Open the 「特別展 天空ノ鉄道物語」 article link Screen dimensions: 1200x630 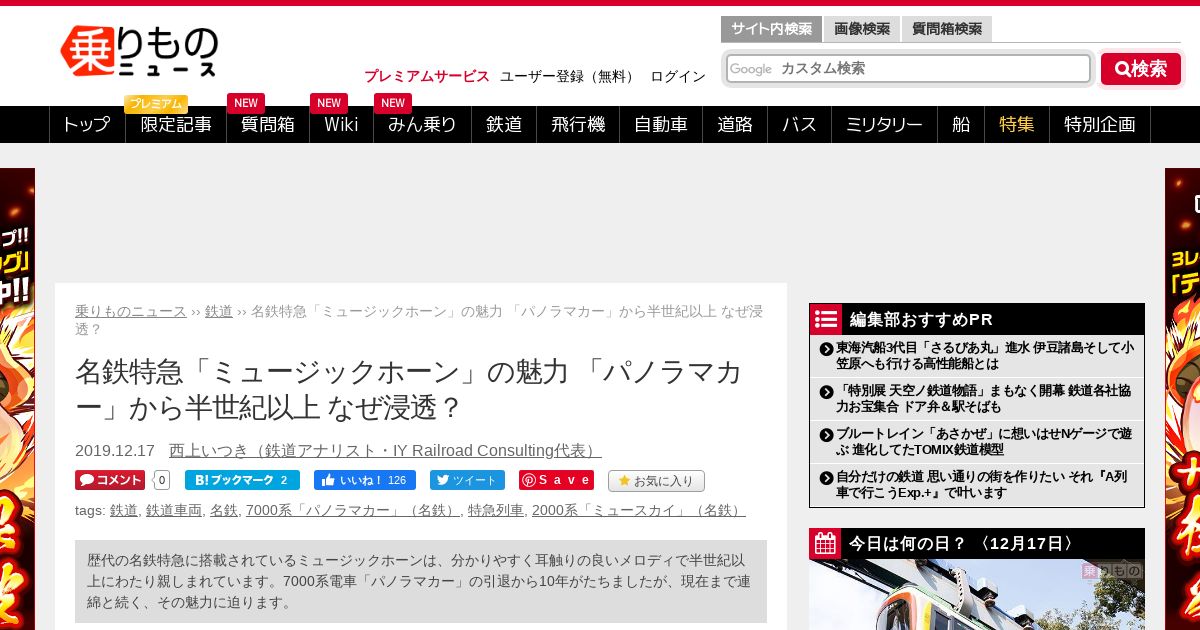pos(985,398)
